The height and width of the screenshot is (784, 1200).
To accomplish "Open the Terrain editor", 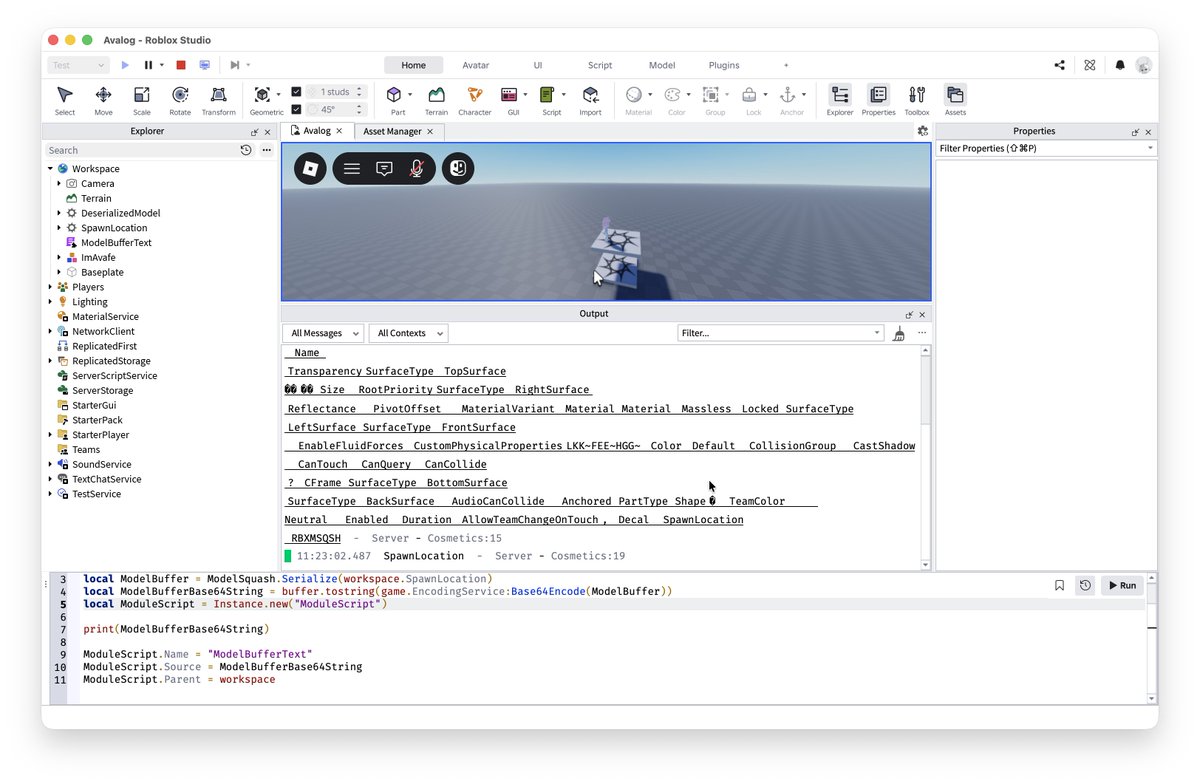I will (x=436, y=100).
